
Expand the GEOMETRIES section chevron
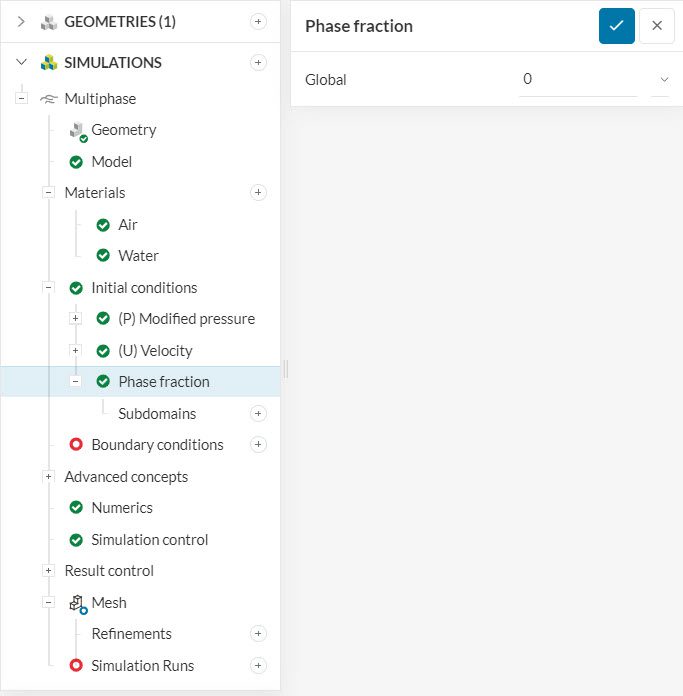[x=21, y=21]
